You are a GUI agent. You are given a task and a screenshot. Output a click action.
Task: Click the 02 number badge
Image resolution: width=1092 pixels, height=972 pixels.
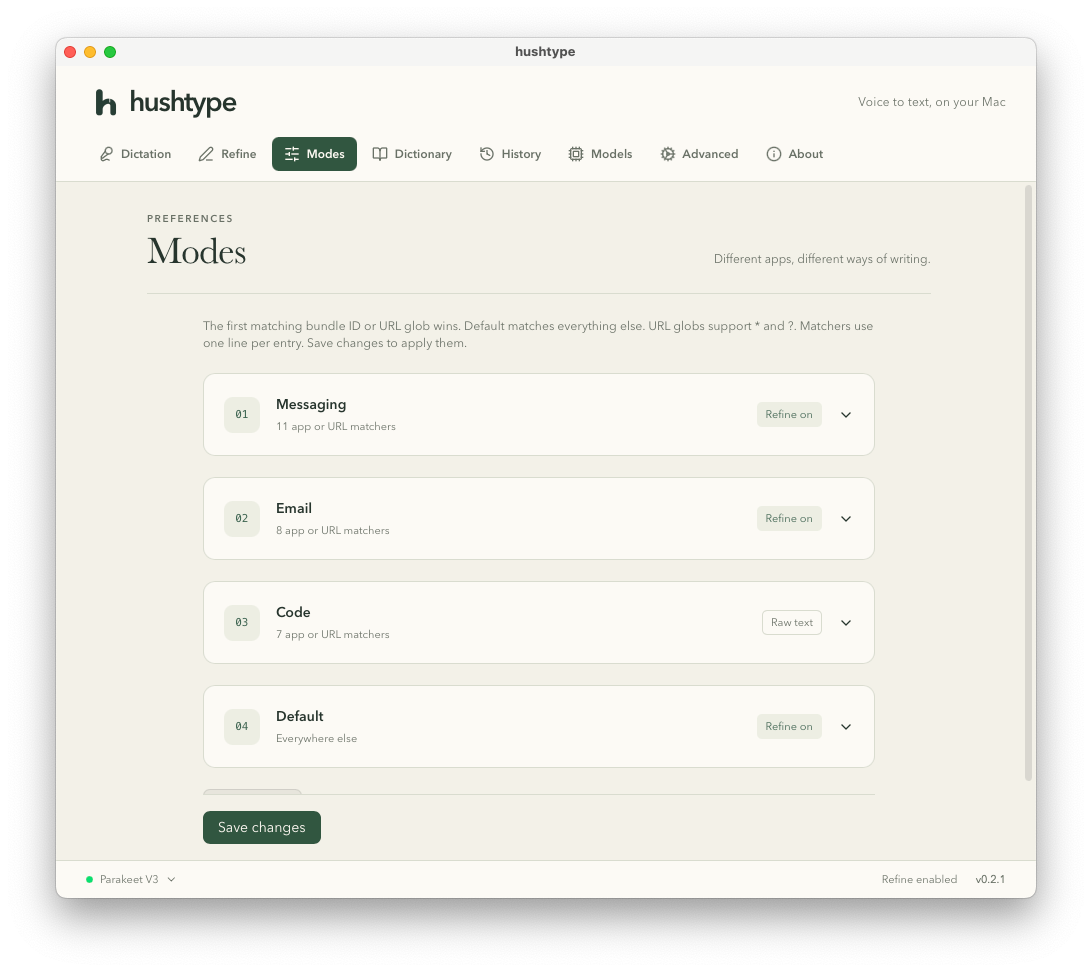tap(242, 518)
